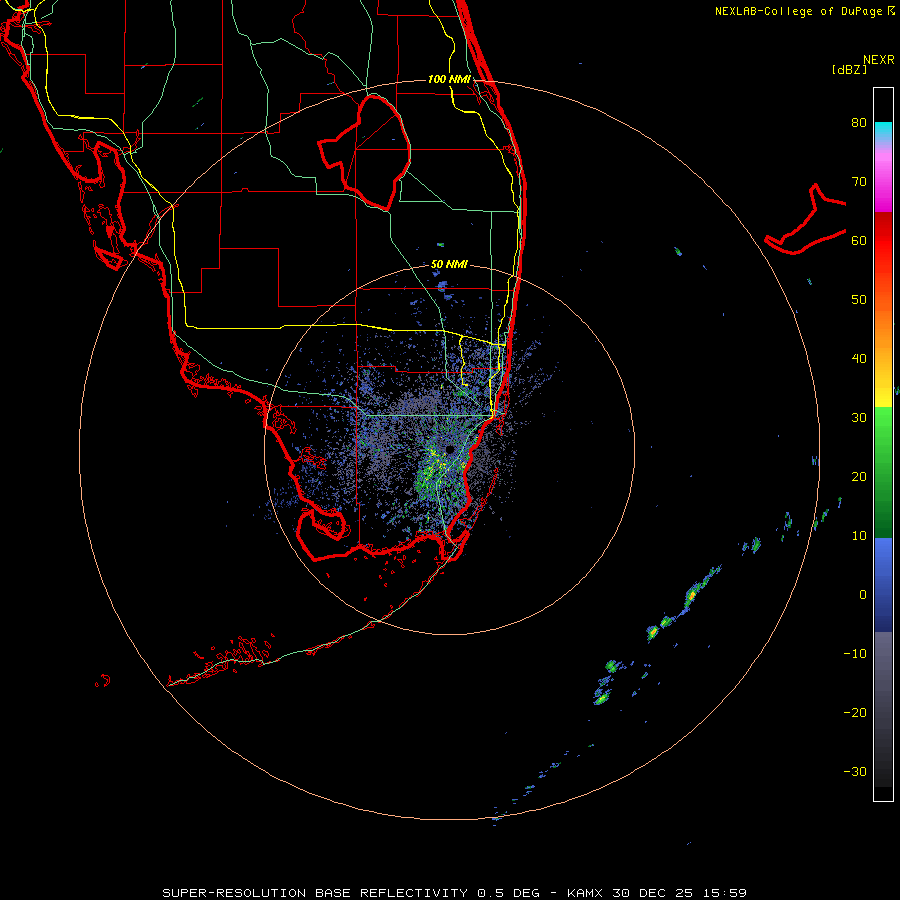The image size is (900, 900).
Task: Click the -20 dBZ scale value
Action: point(855,712)
